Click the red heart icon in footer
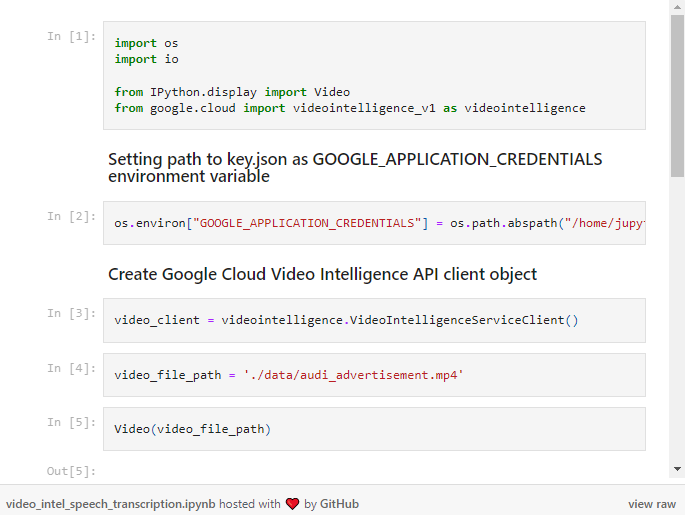 point(292,504)
